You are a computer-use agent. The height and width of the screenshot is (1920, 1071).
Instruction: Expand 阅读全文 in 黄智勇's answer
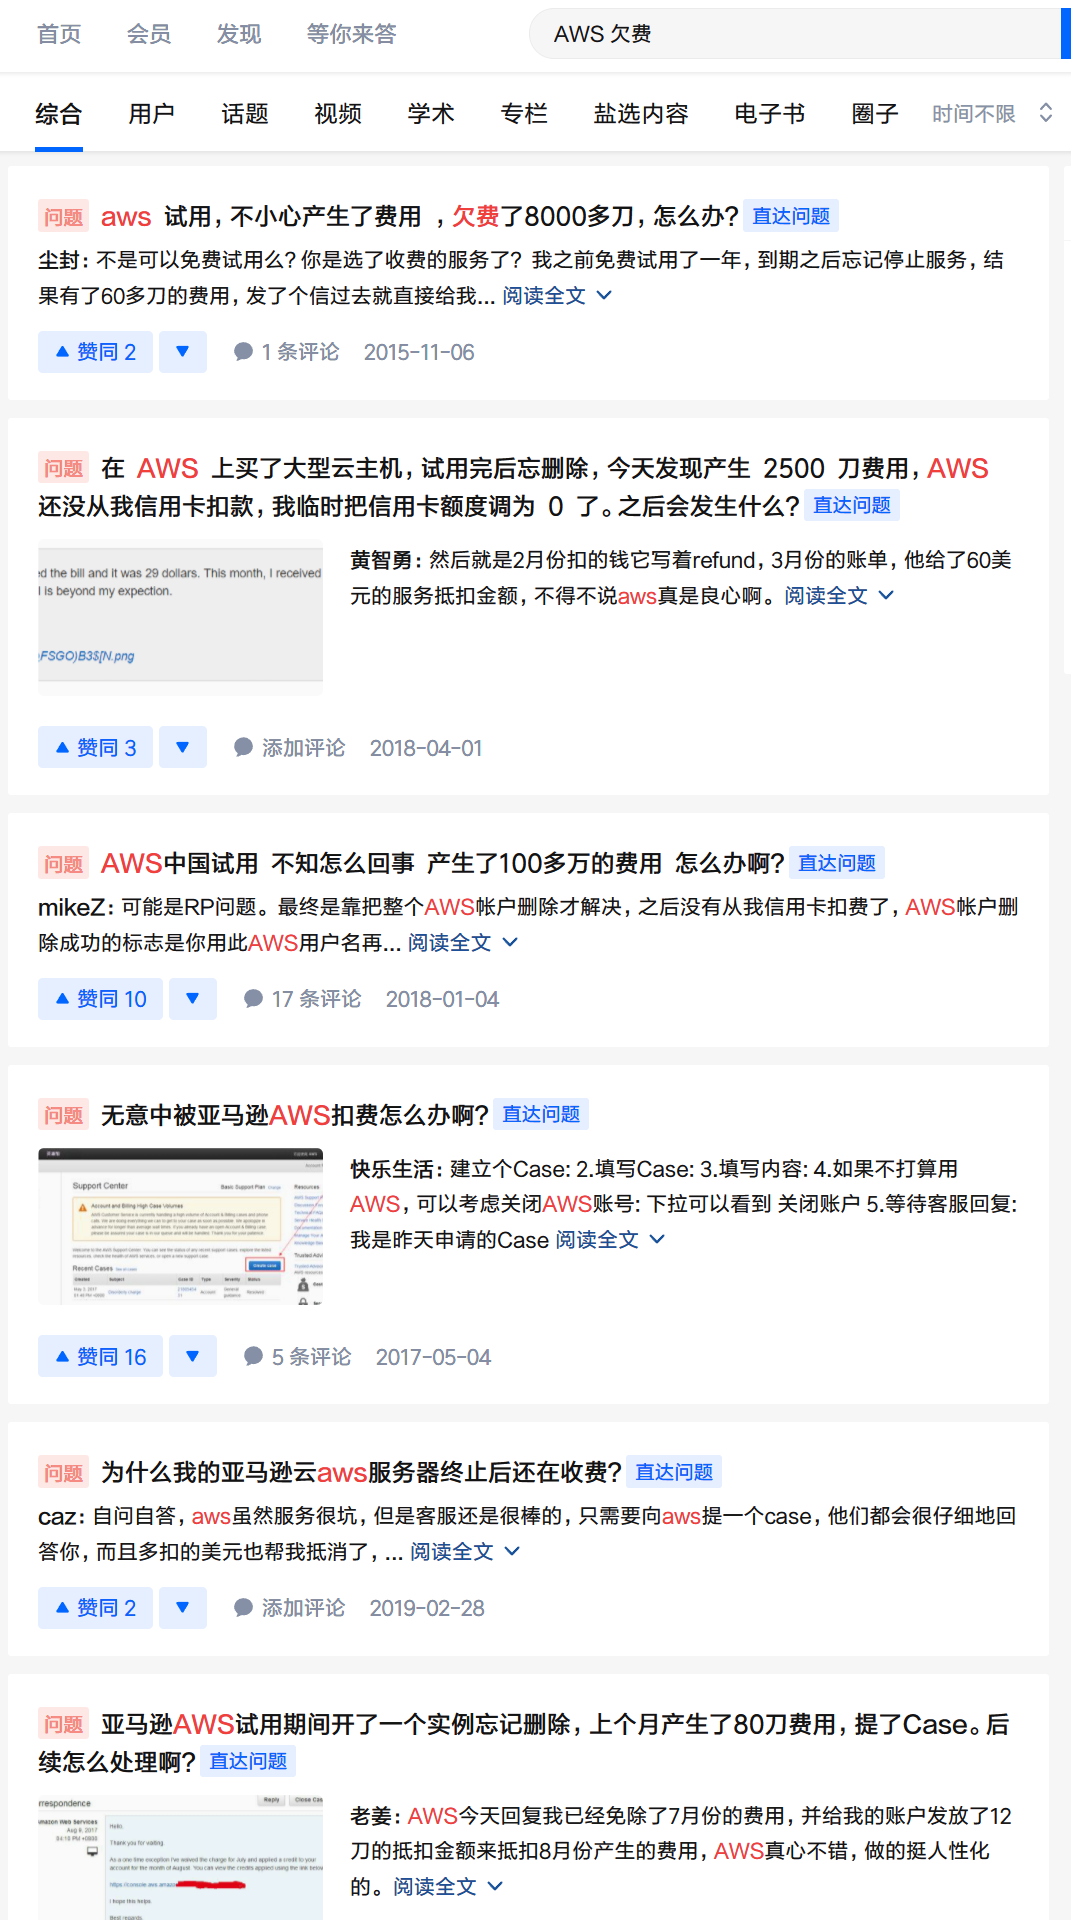click(838, 596)
